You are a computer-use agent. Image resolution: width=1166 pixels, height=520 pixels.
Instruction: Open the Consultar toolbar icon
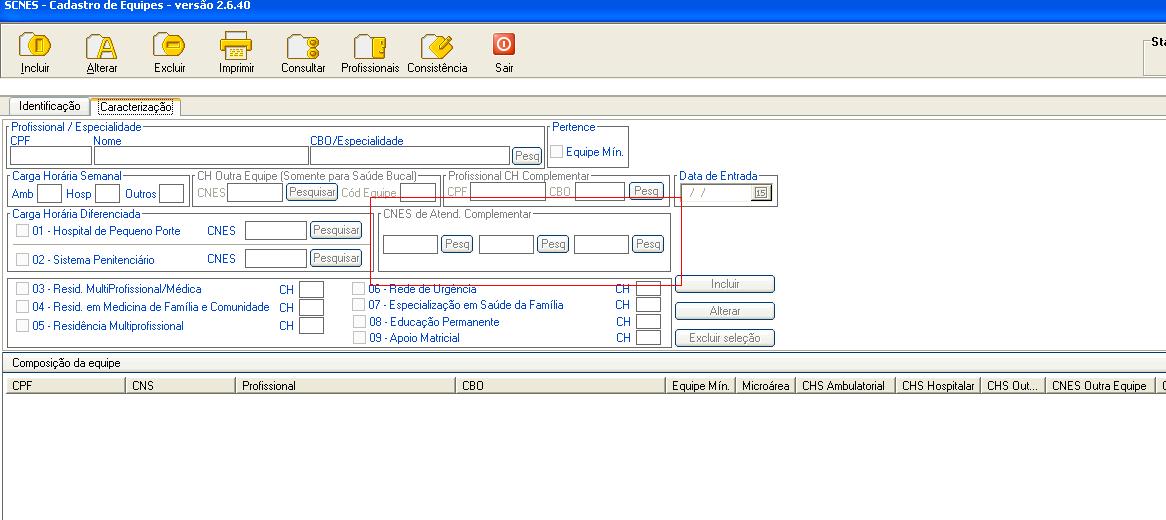[303, 47]
